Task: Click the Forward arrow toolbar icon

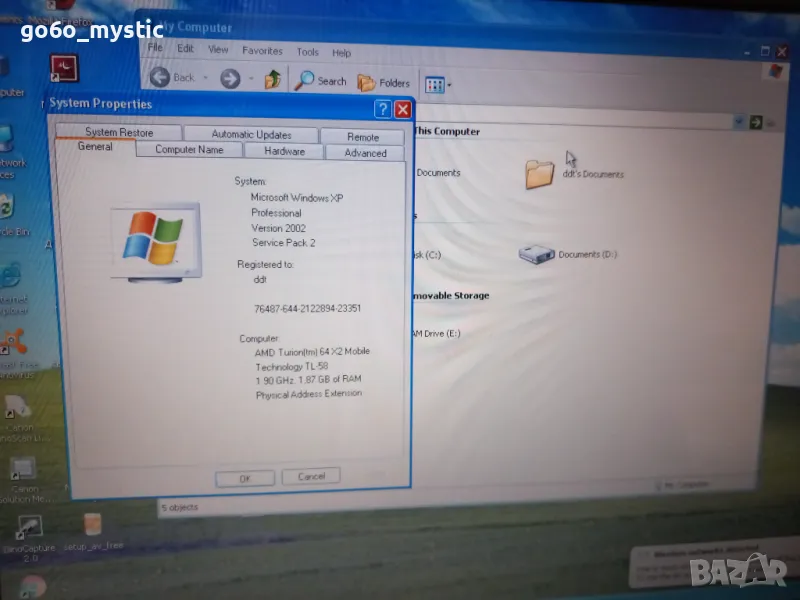Action: click(230, 78)
